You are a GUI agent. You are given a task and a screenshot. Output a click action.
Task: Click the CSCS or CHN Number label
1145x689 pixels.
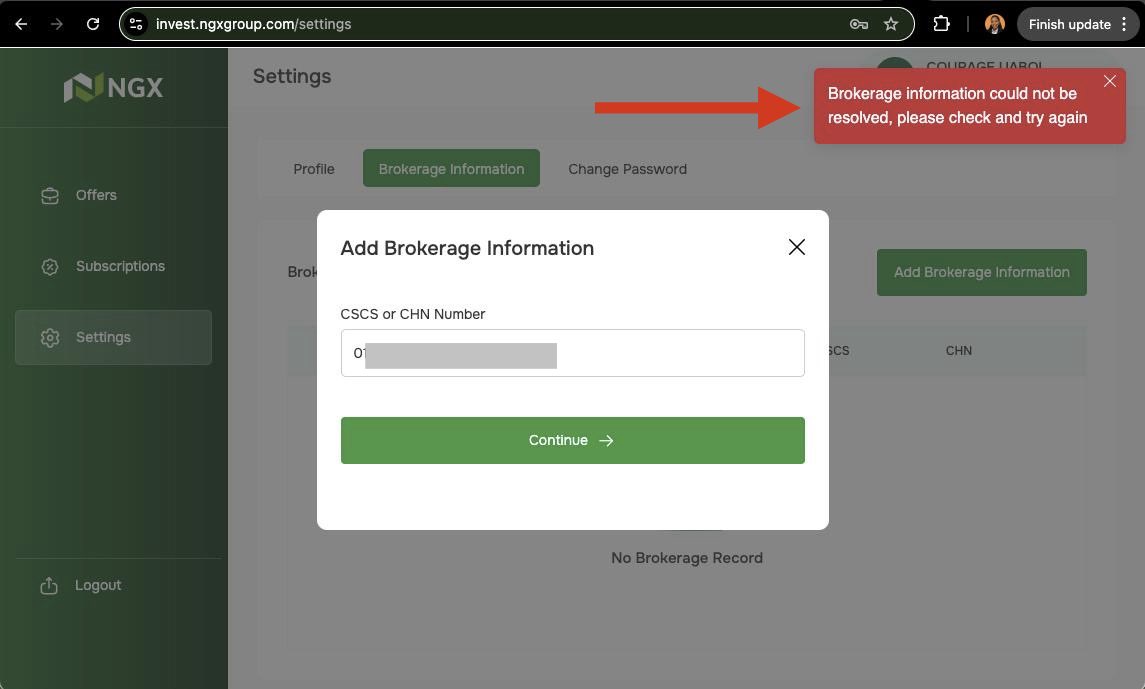pos(413,314)
